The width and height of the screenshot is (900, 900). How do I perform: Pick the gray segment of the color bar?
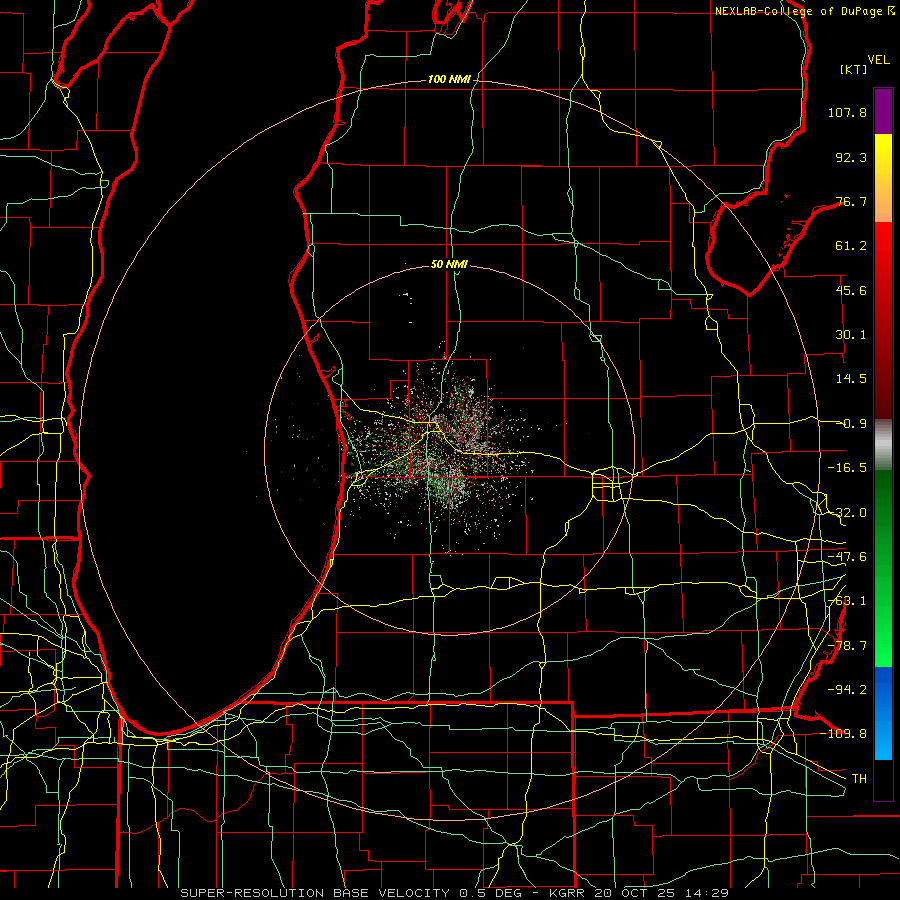tap(883, 445)
